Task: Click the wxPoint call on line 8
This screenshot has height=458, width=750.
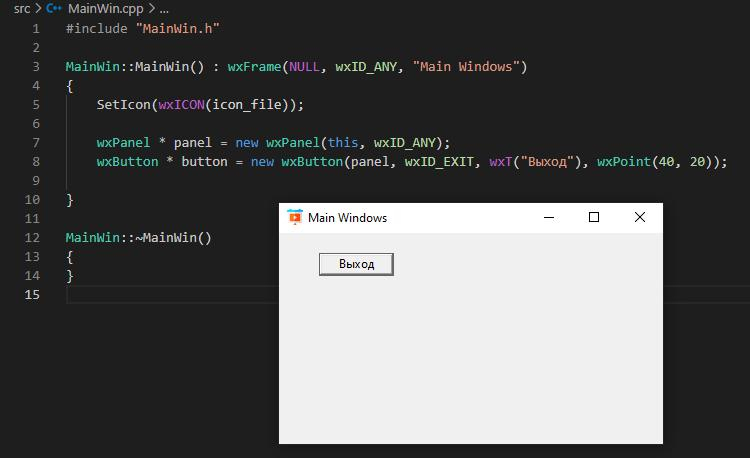Action: tap(621, 161)
